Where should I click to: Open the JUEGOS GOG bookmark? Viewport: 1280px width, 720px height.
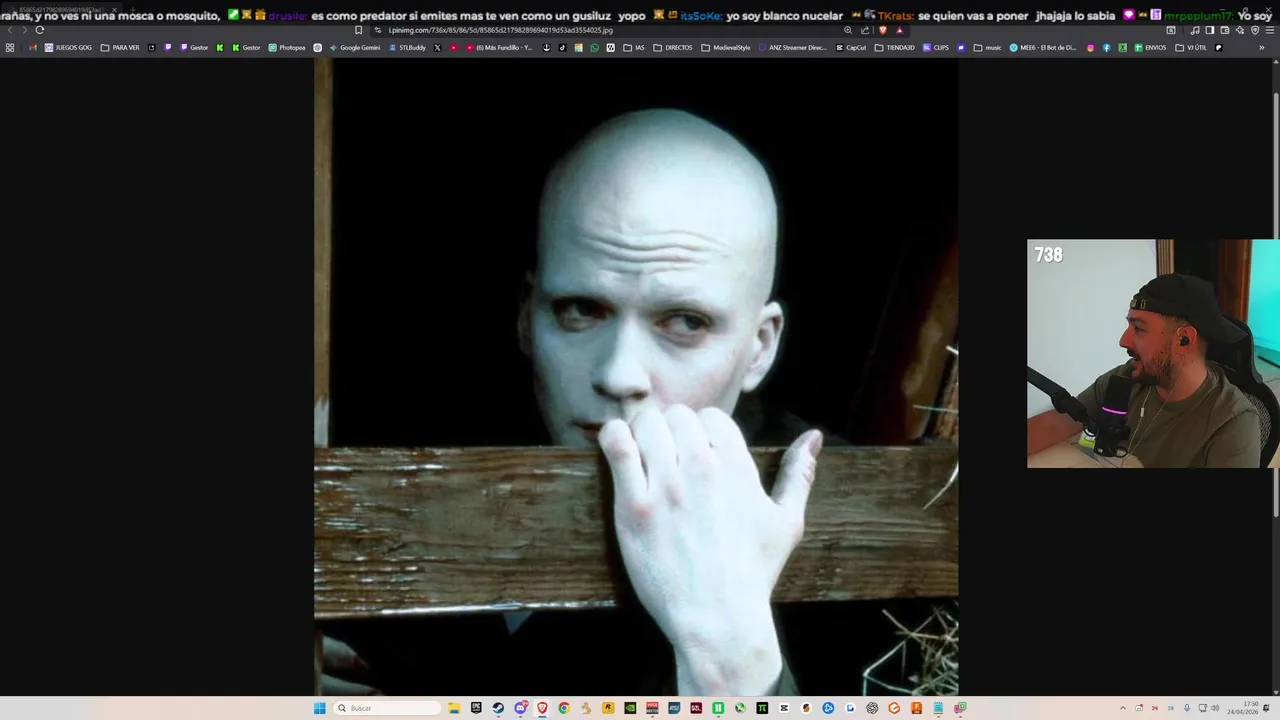point(68,47)
